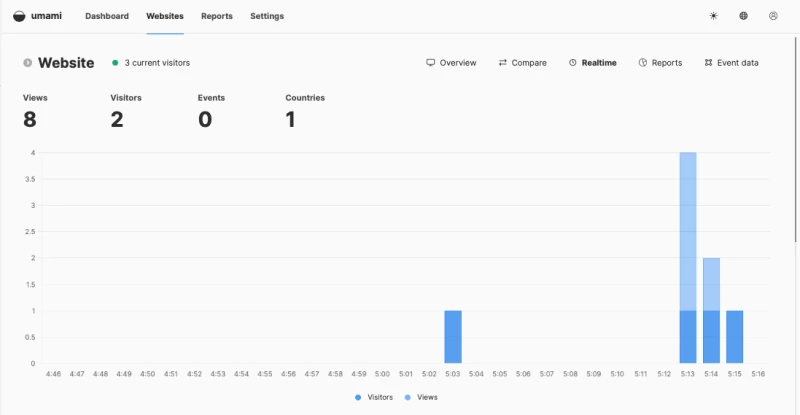Click the Website heading

pyautogui.click(x=66, y=63)
